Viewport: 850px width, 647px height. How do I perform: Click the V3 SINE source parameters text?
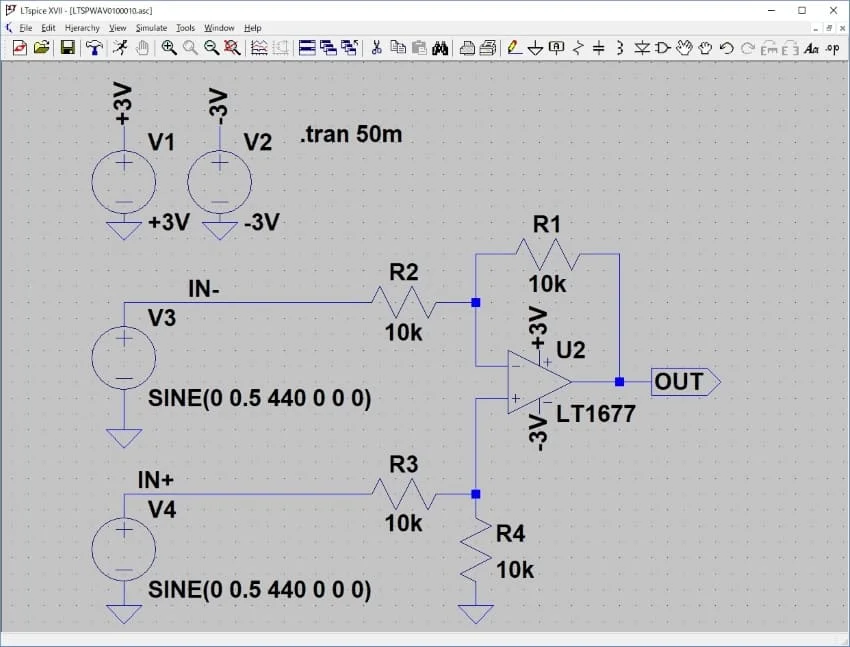click(x=259, y=399)
